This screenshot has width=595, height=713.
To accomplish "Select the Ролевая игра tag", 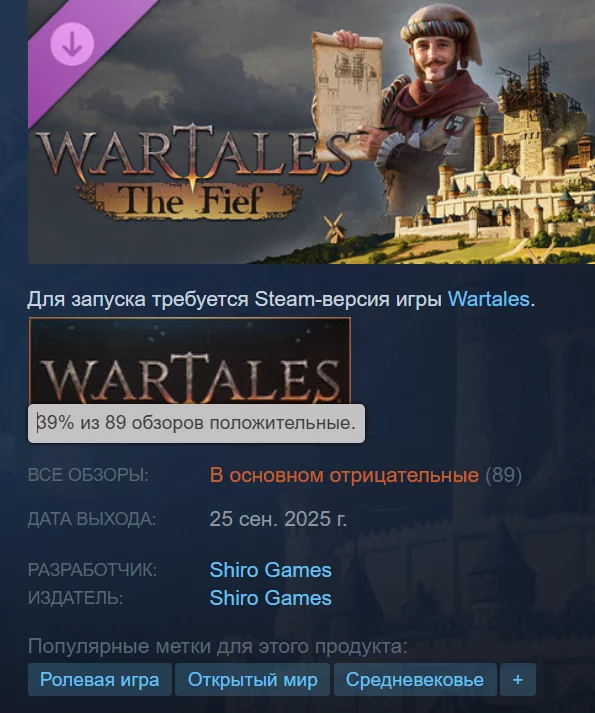I will click(x=100, y=680).
